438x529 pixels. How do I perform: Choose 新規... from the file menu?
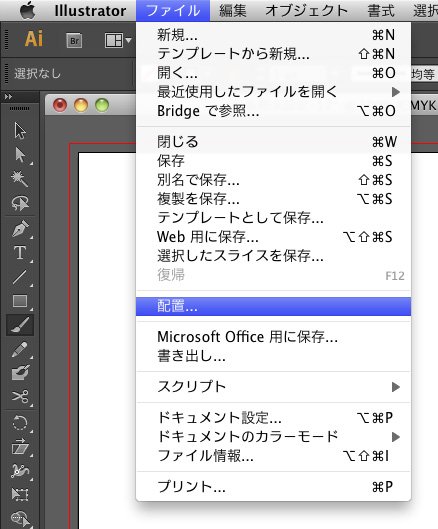(x=273, y=35)
